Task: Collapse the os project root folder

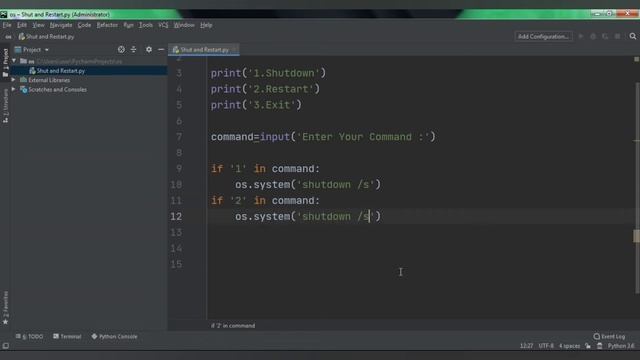Action: point(14,61)
